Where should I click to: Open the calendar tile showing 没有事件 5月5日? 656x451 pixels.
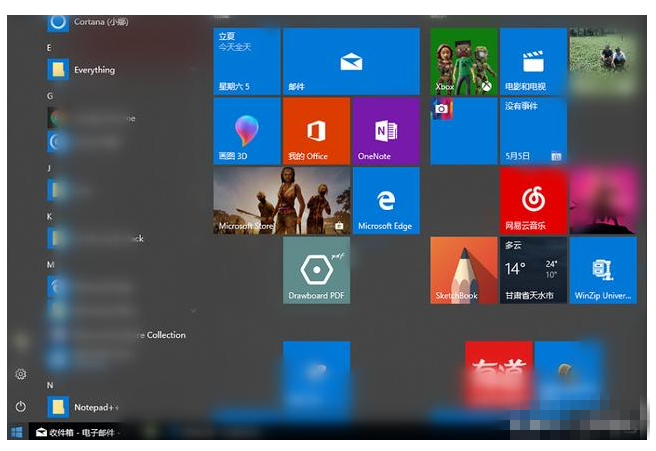tap(533, 131)
